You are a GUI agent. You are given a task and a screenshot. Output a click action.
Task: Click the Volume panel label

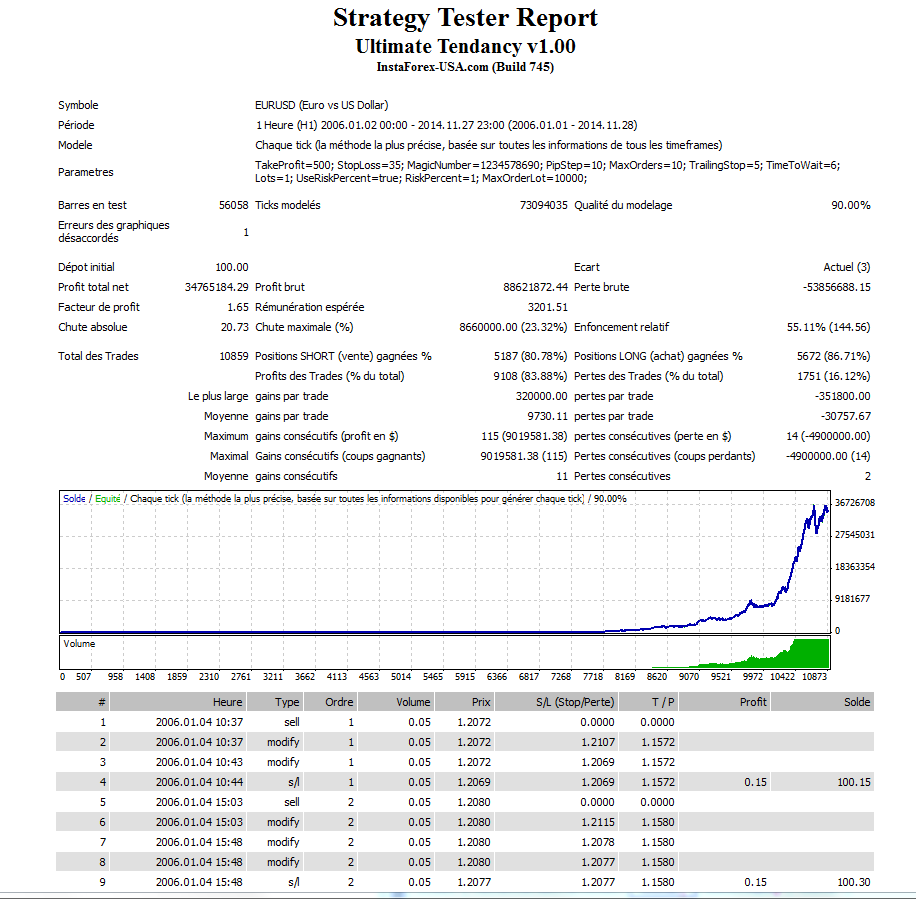(x=79, y=643)
